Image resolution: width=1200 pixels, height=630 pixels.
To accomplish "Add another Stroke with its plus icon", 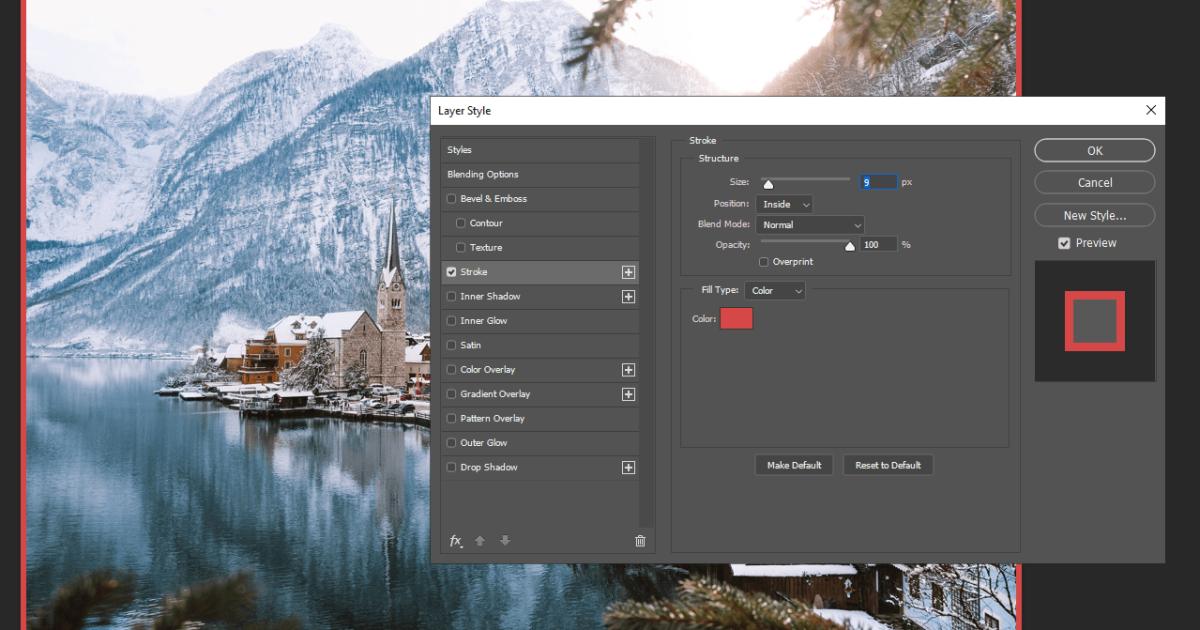I will [x=630, y=271].
